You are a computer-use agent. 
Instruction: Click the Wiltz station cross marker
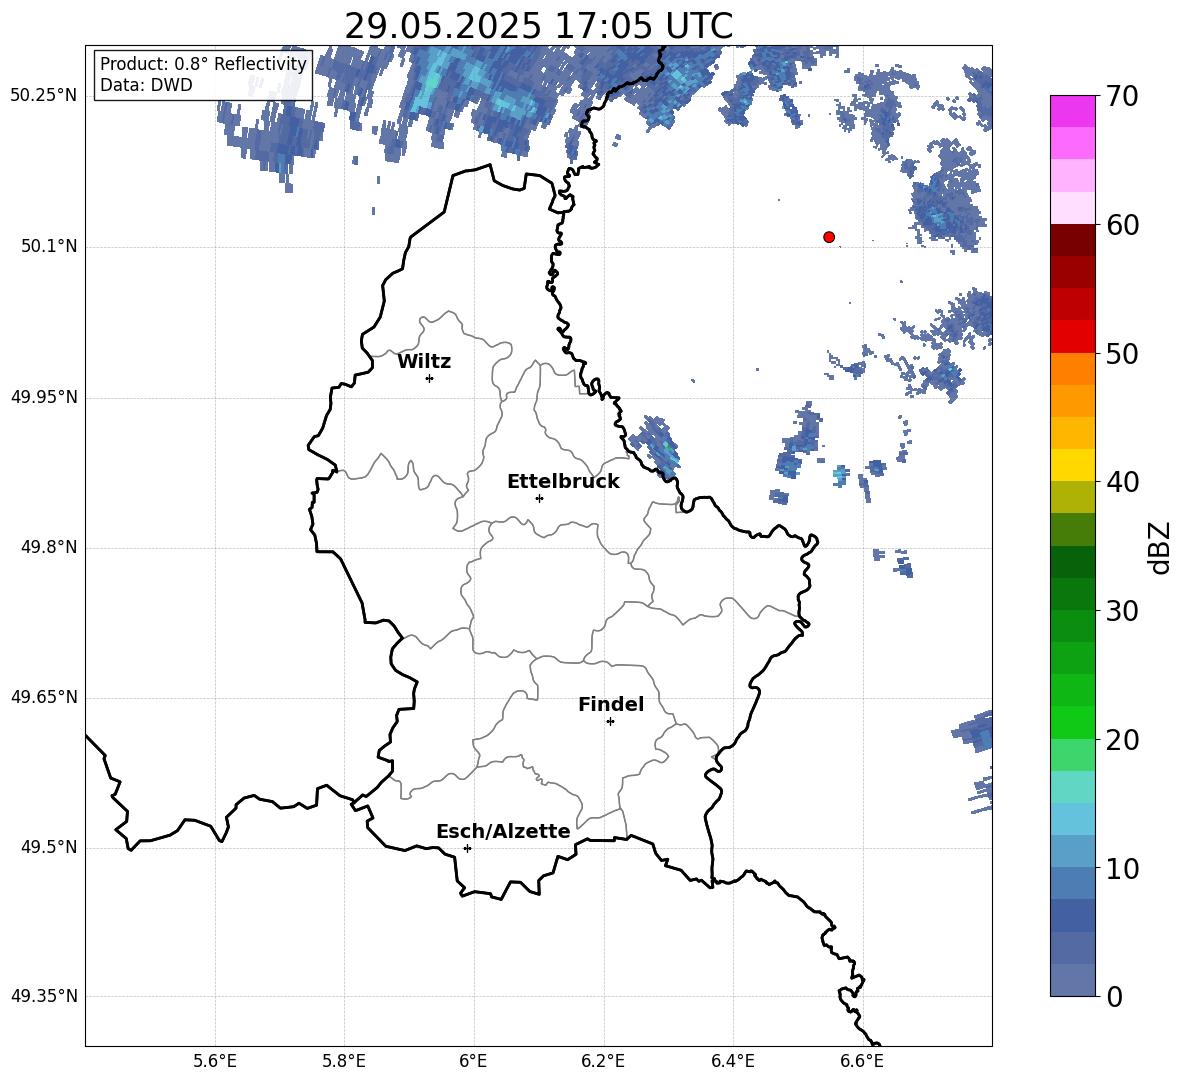[x=430, y=378]
